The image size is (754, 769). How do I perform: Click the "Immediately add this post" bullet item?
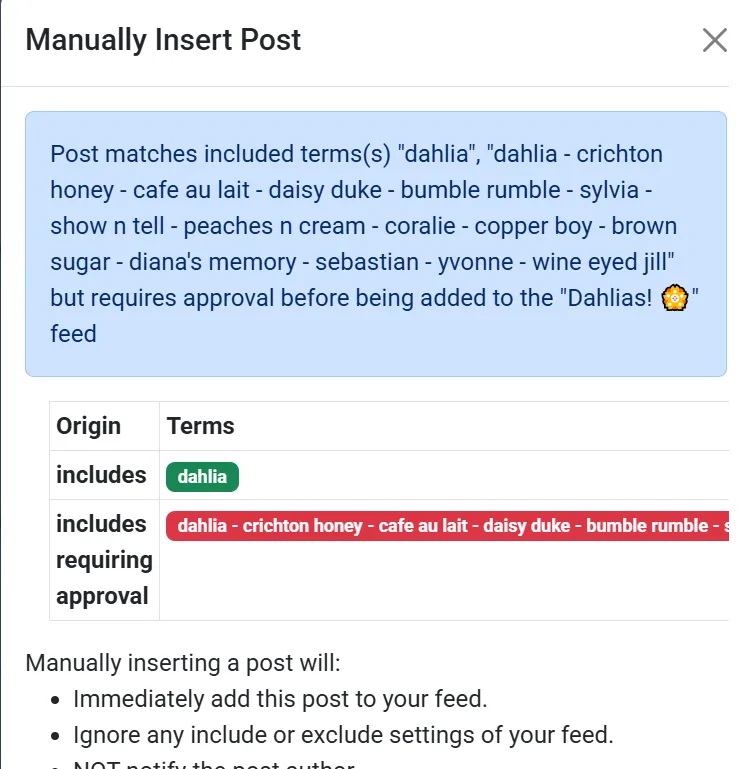pyautogui.click(x=280, y=699)
